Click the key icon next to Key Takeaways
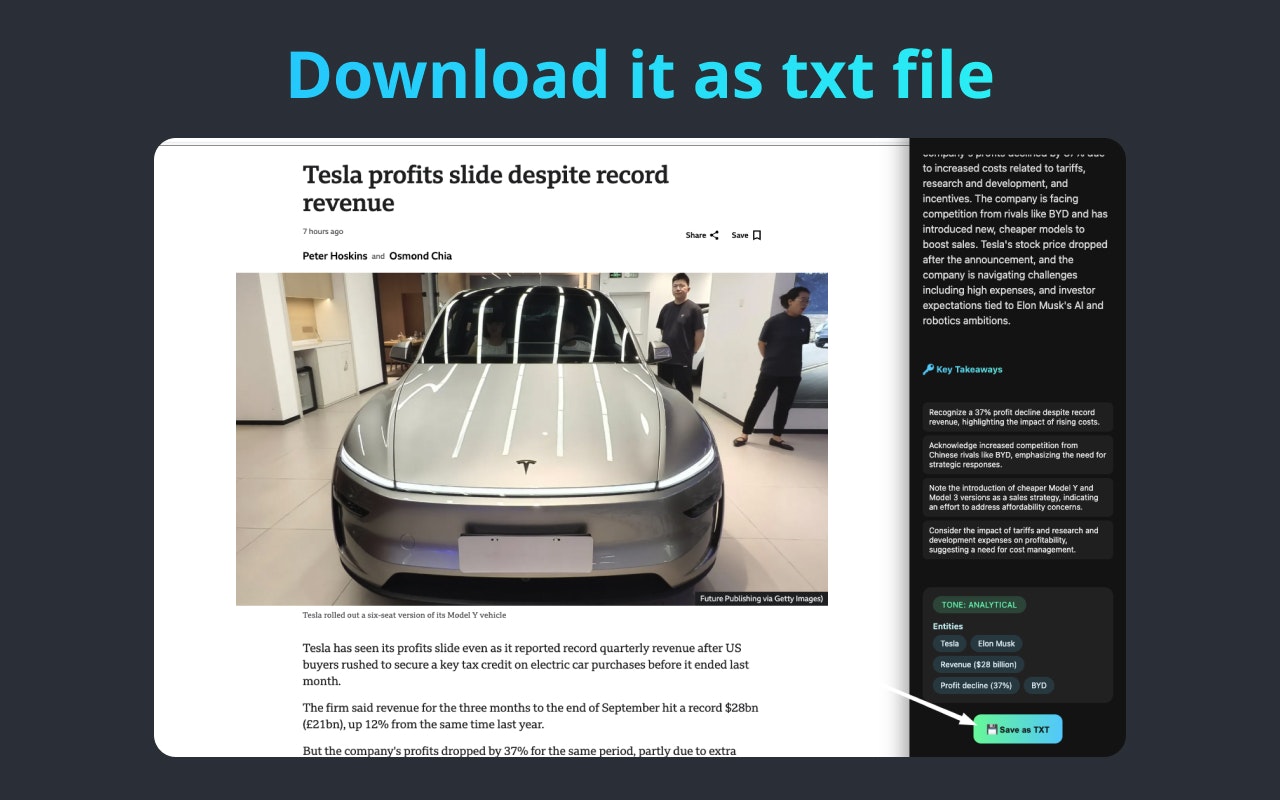This screenshot has width=1280, height=800. (x=927, y=369)
